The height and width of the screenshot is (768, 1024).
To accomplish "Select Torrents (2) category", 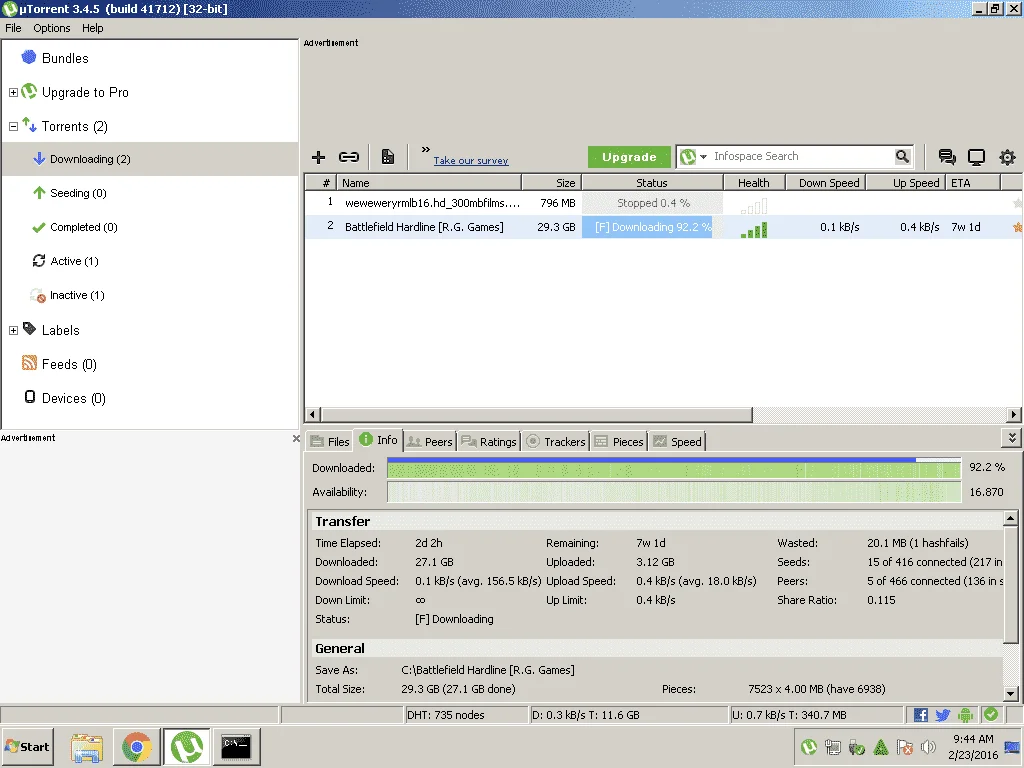I will pyautogui.click(x=74, y=126).
